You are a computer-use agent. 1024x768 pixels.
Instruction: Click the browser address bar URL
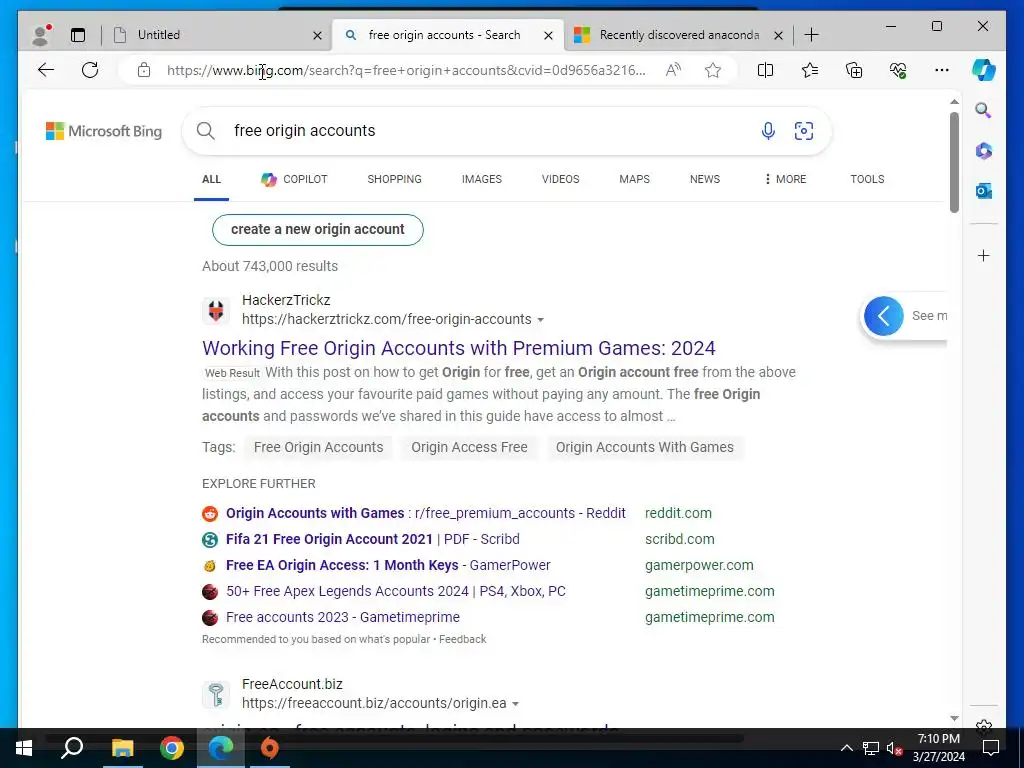pos(406,71)
